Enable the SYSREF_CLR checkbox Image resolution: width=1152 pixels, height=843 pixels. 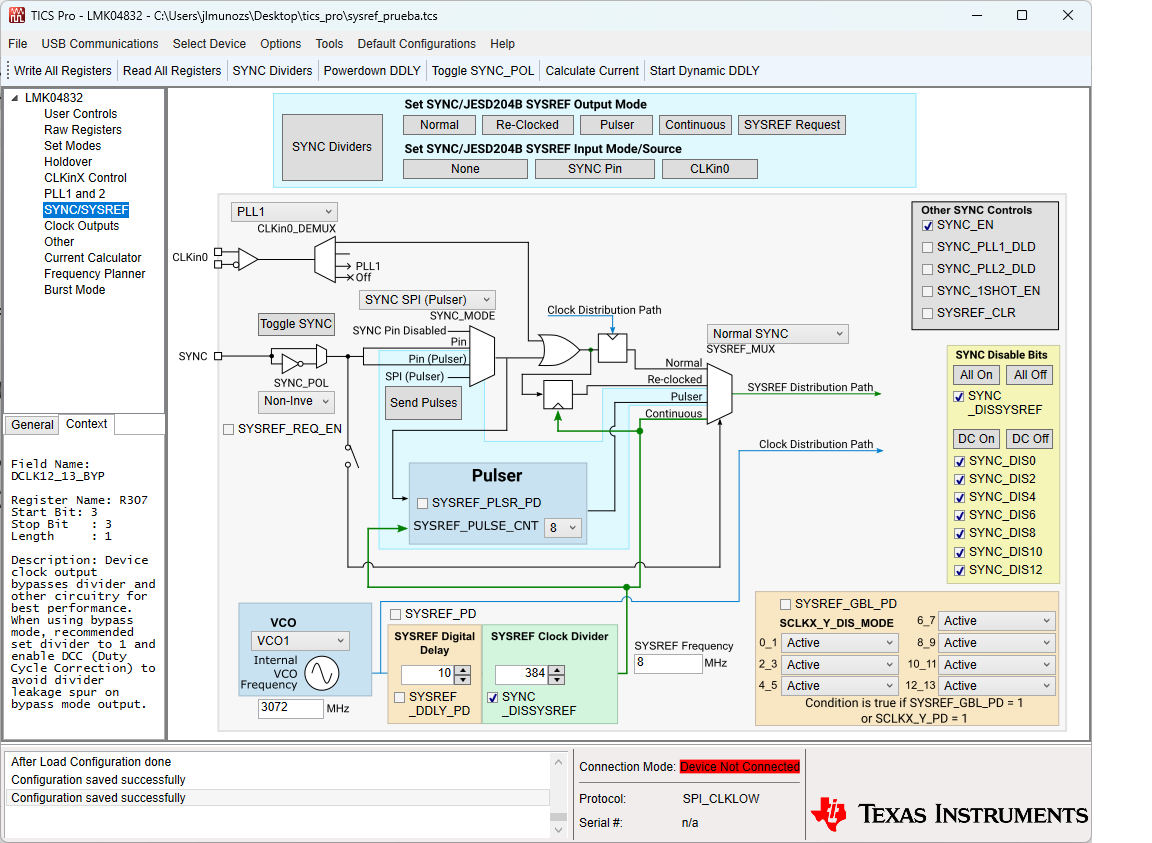tap(927, 314)
